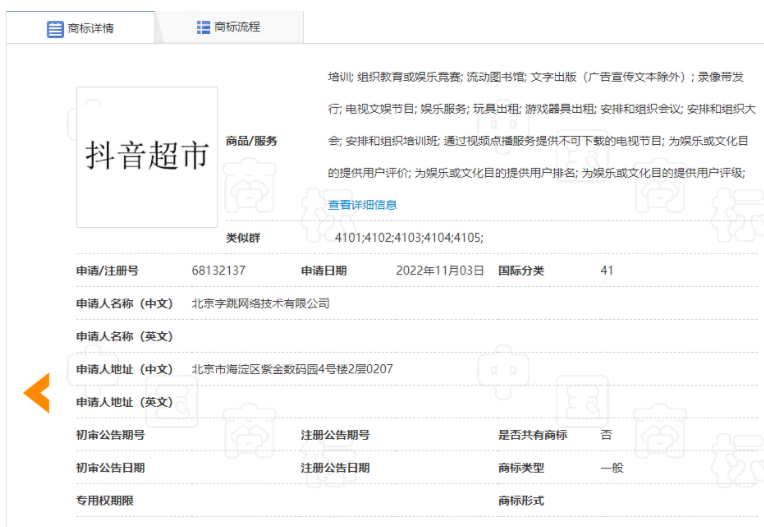Click the list icon on 商标流程 tab
764x527 pixels.
(203, 27)
